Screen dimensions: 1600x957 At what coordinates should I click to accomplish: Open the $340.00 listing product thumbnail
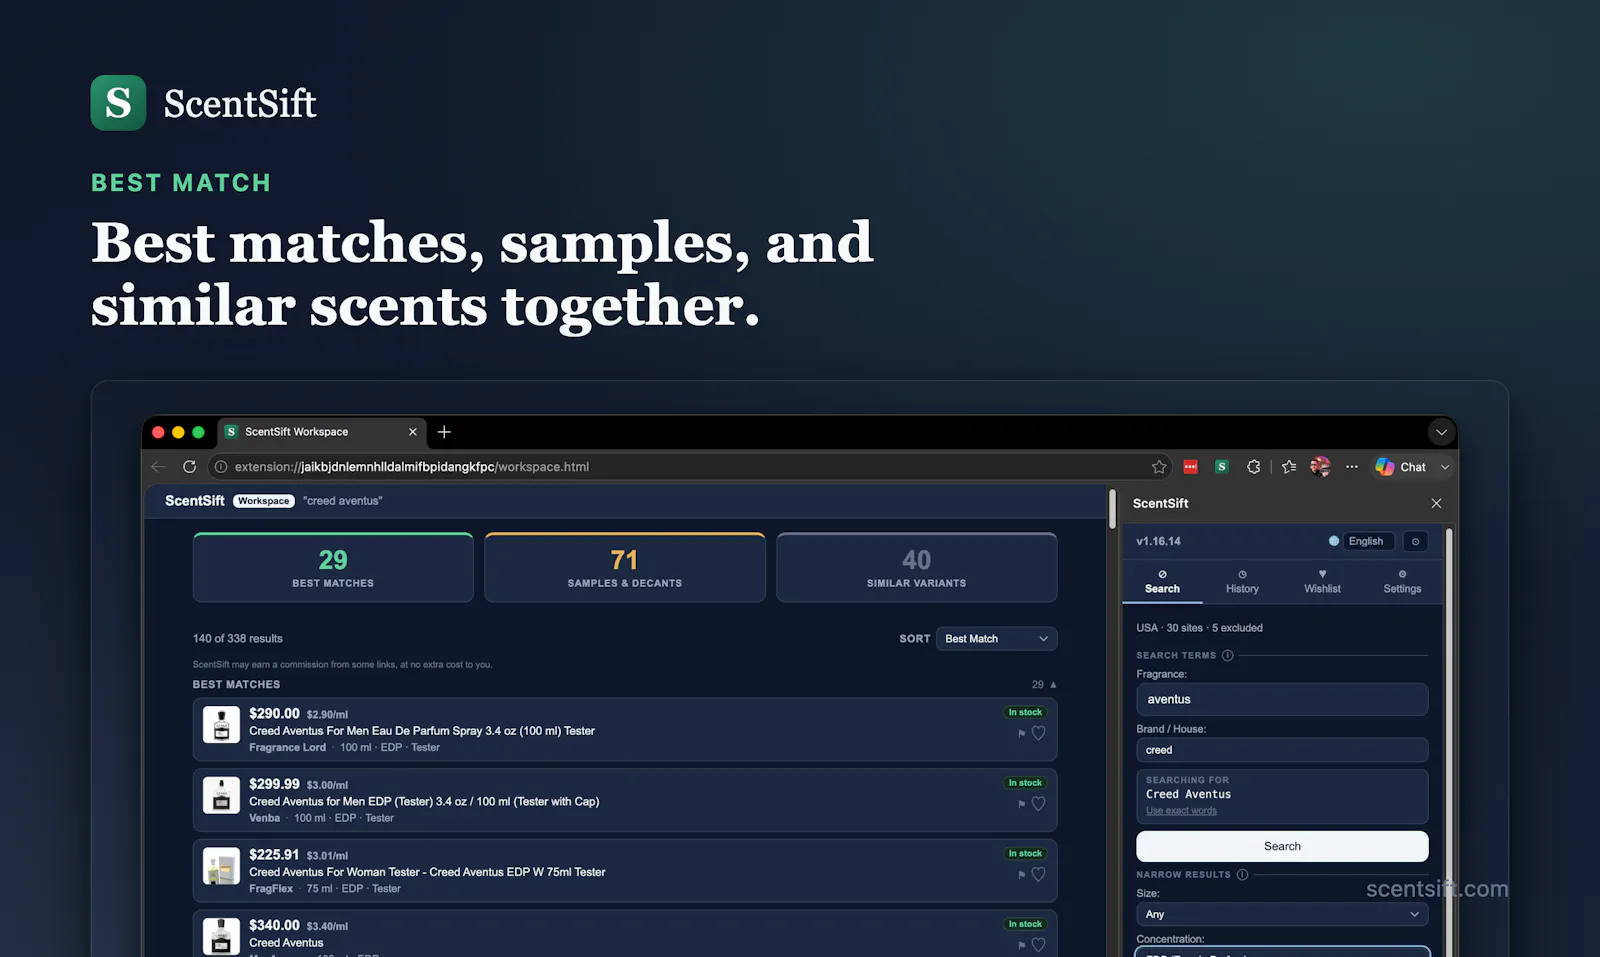click(x=221, y=936)
